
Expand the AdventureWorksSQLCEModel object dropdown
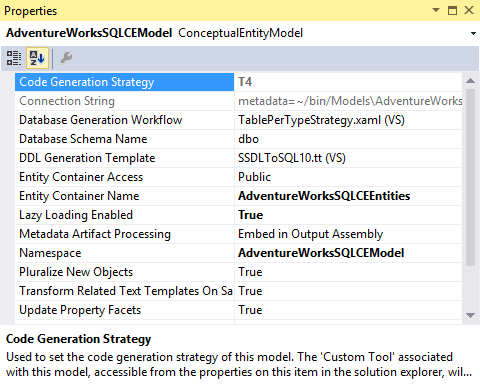point(473,33)
